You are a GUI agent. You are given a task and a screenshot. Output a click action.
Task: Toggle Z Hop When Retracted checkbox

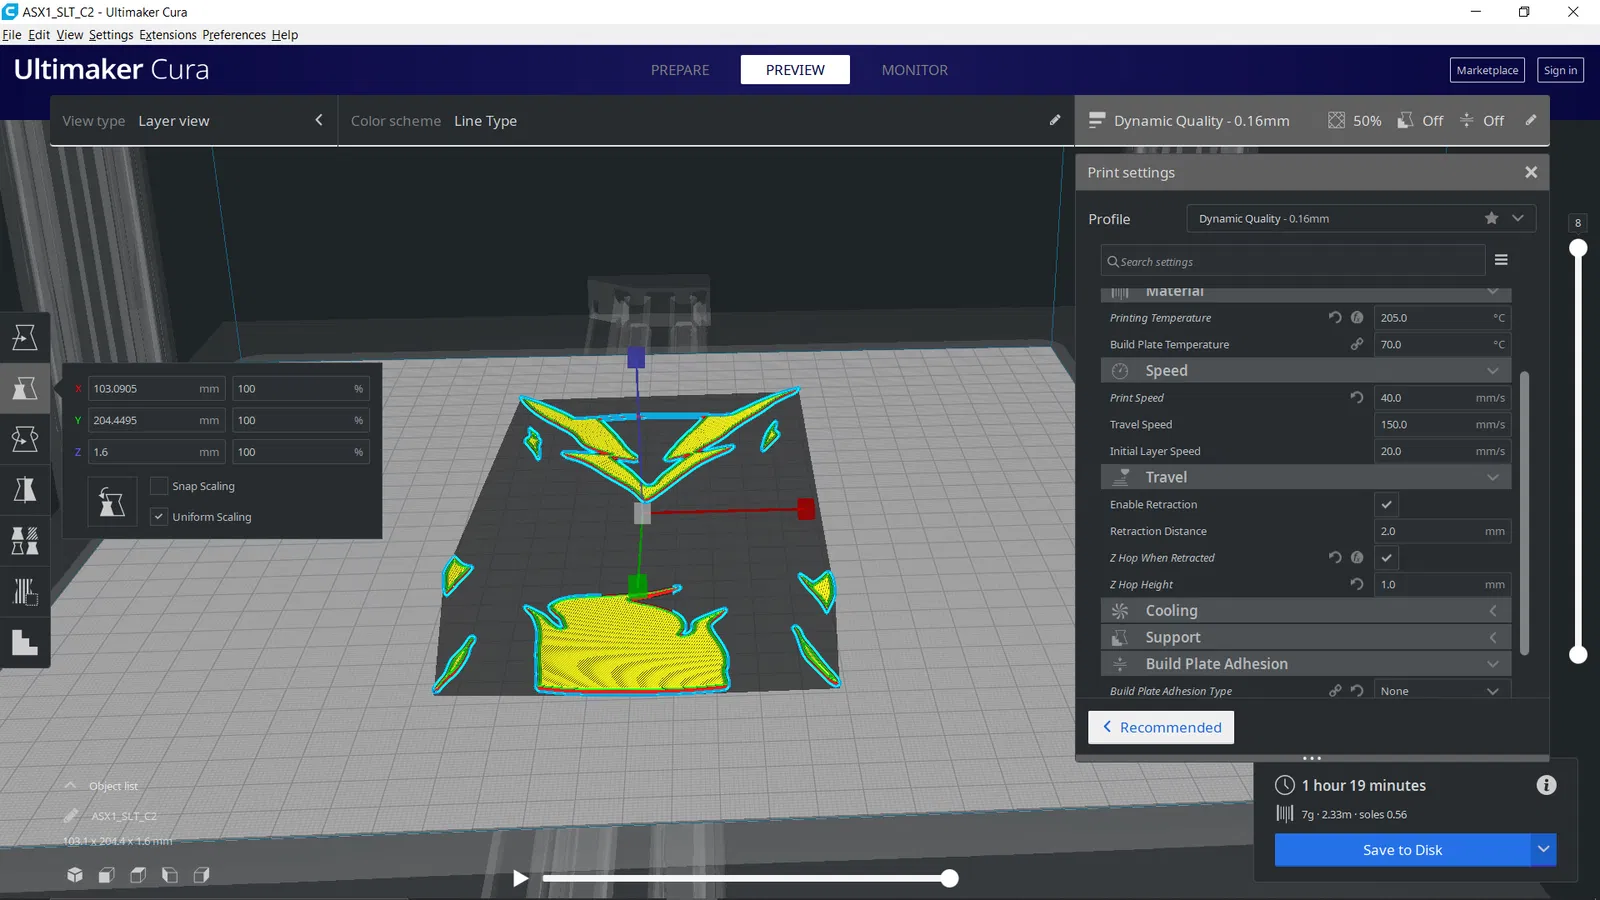(x=1387, y=557)
